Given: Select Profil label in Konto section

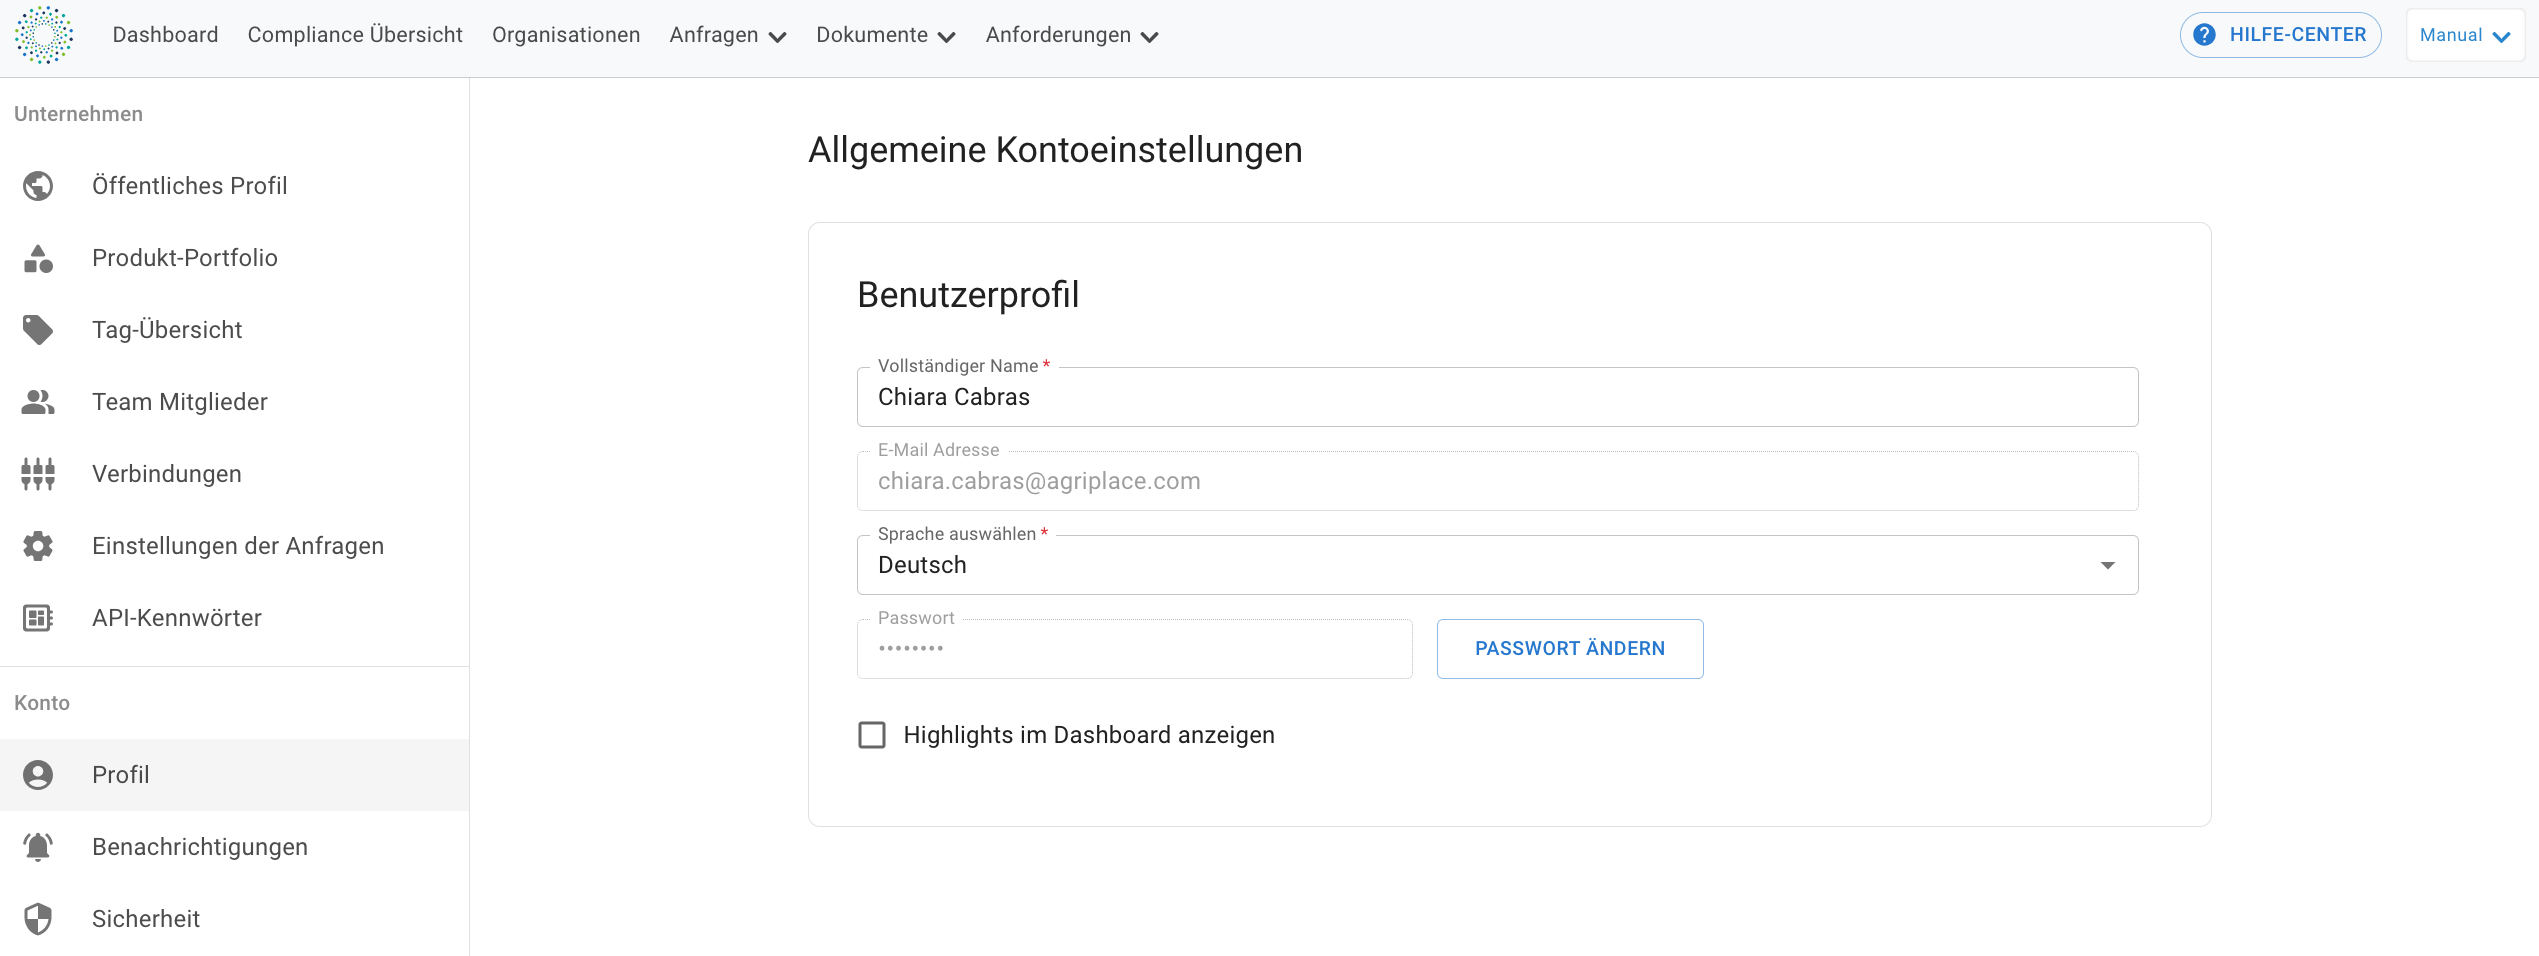Looking at the screenshot, I should tap(121, 775).
